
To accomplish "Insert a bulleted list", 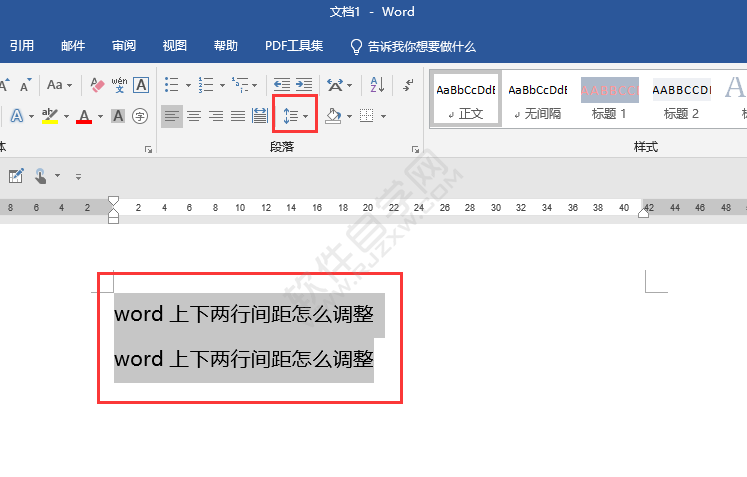I will tap(172, 85).
